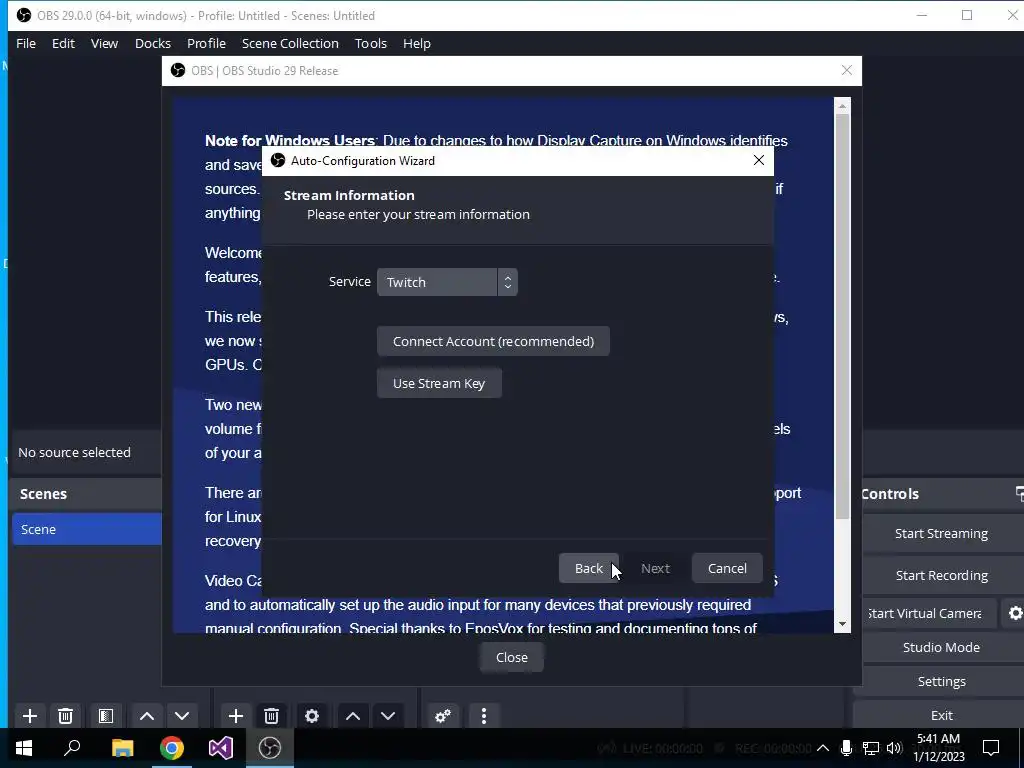Click release notes scroll up arrow
The width and height of the screenshot is (1024, 768).
[x=842, y=106]
